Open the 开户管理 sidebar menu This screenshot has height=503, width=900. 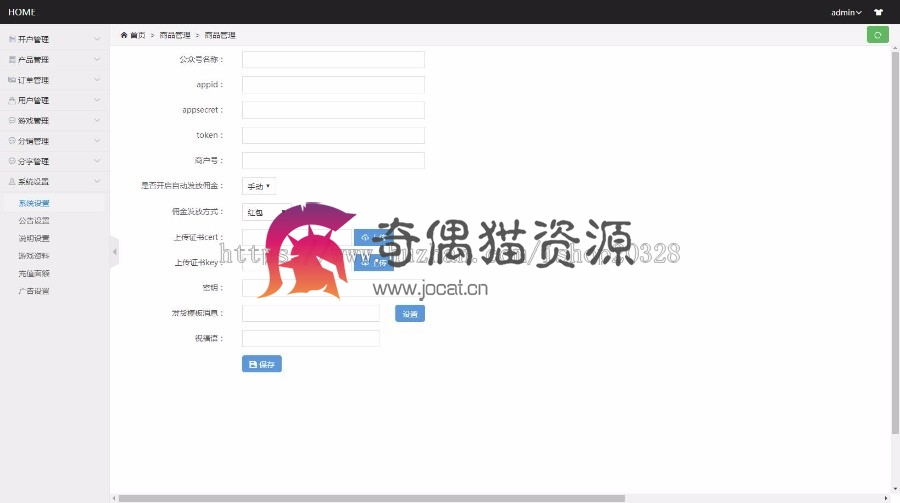55,39
